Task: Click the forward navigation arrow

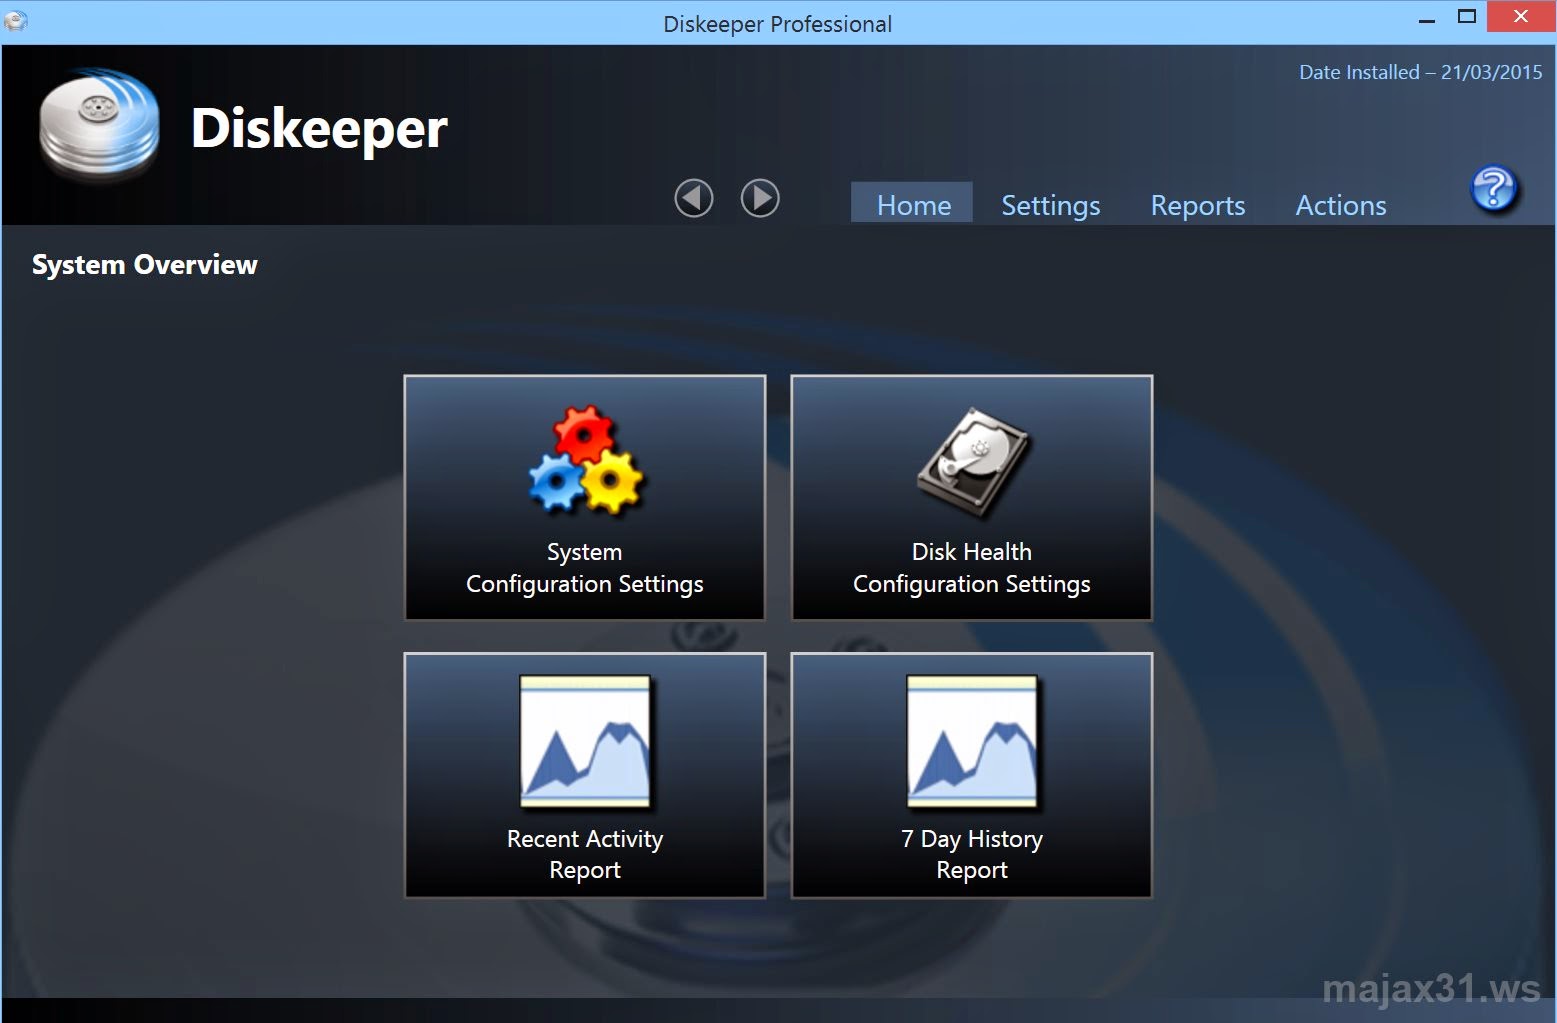Action: pos(760,198)
